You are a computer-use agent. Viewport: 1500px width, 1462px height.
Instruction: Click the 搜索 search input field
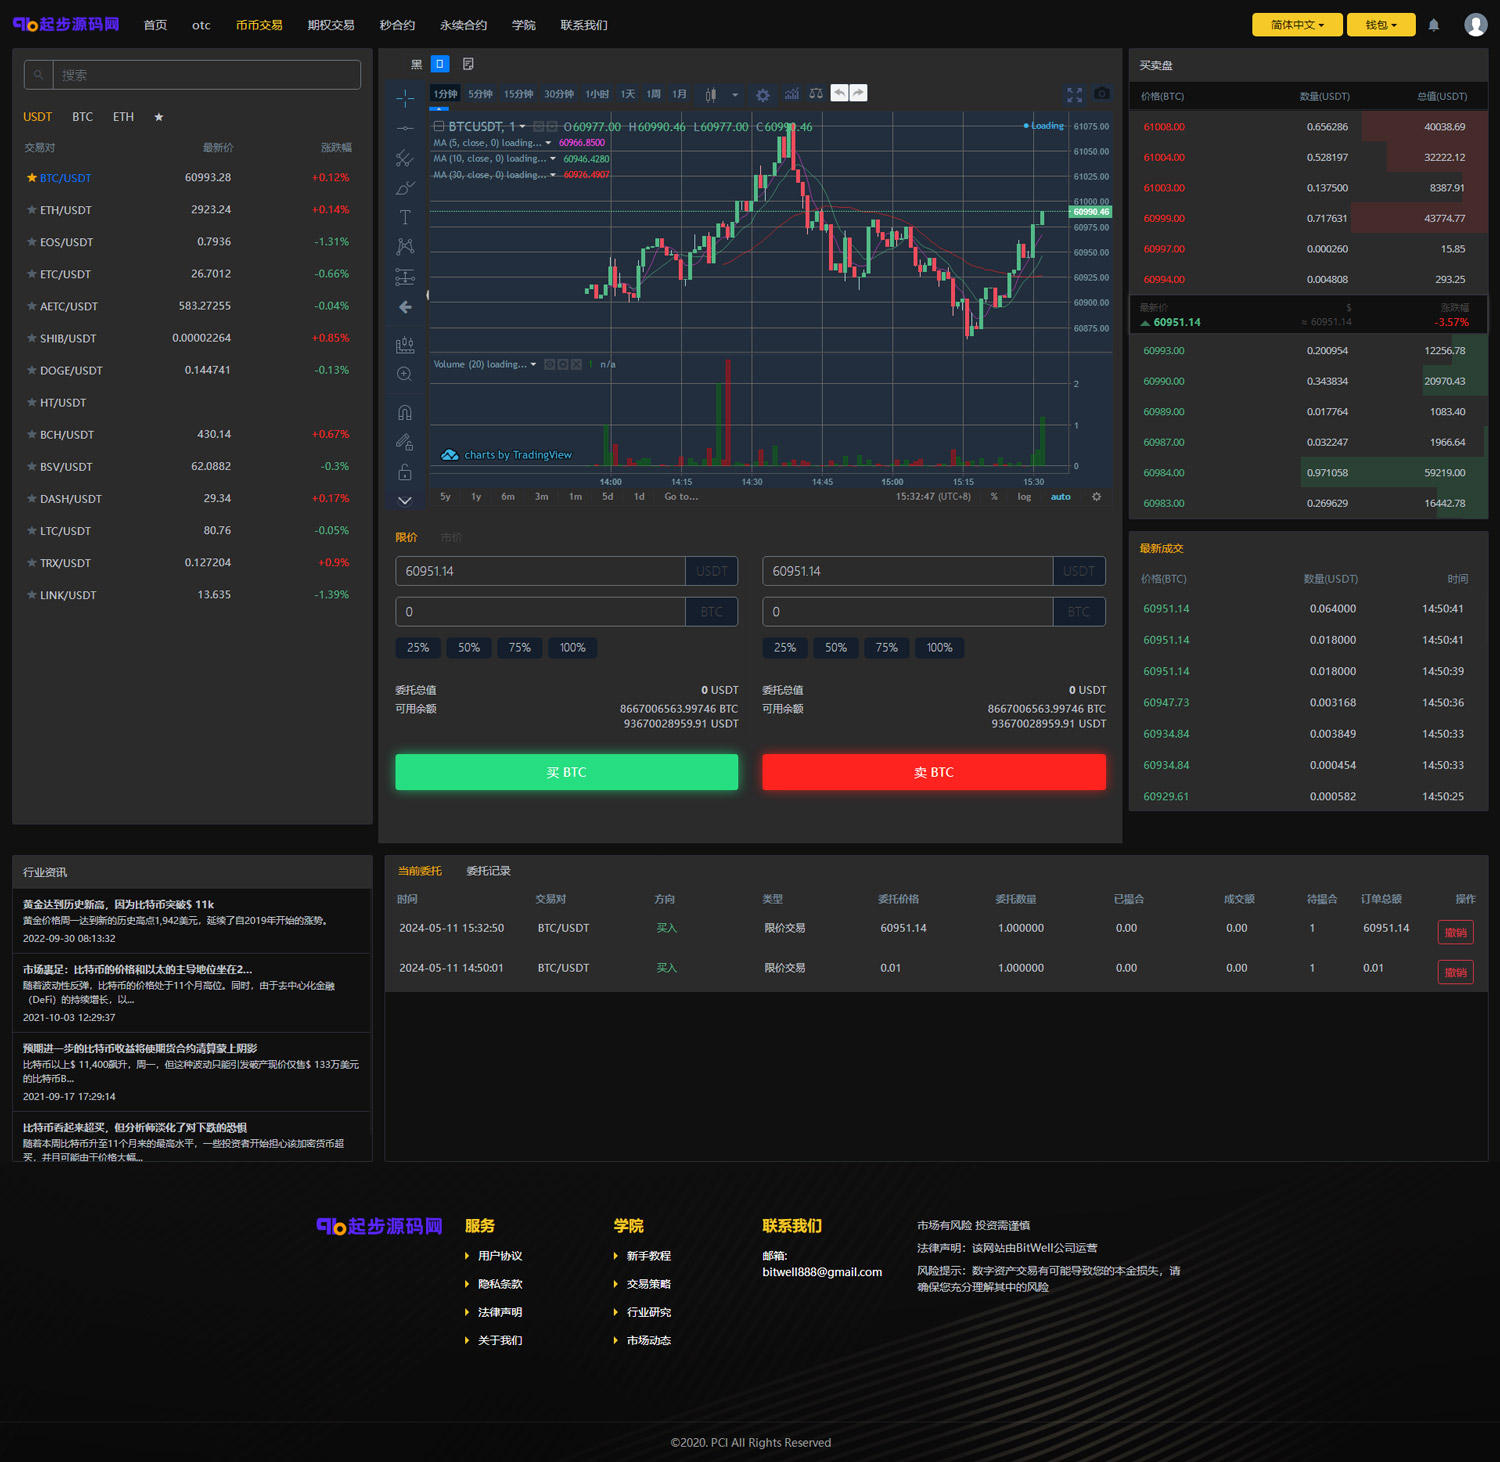point(205,75)
